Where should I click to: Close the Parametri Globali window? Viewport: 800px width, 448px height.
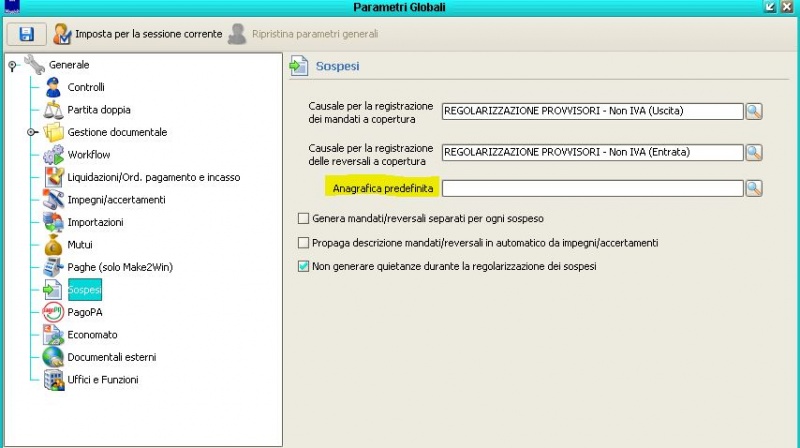click(x=787, y=7)
